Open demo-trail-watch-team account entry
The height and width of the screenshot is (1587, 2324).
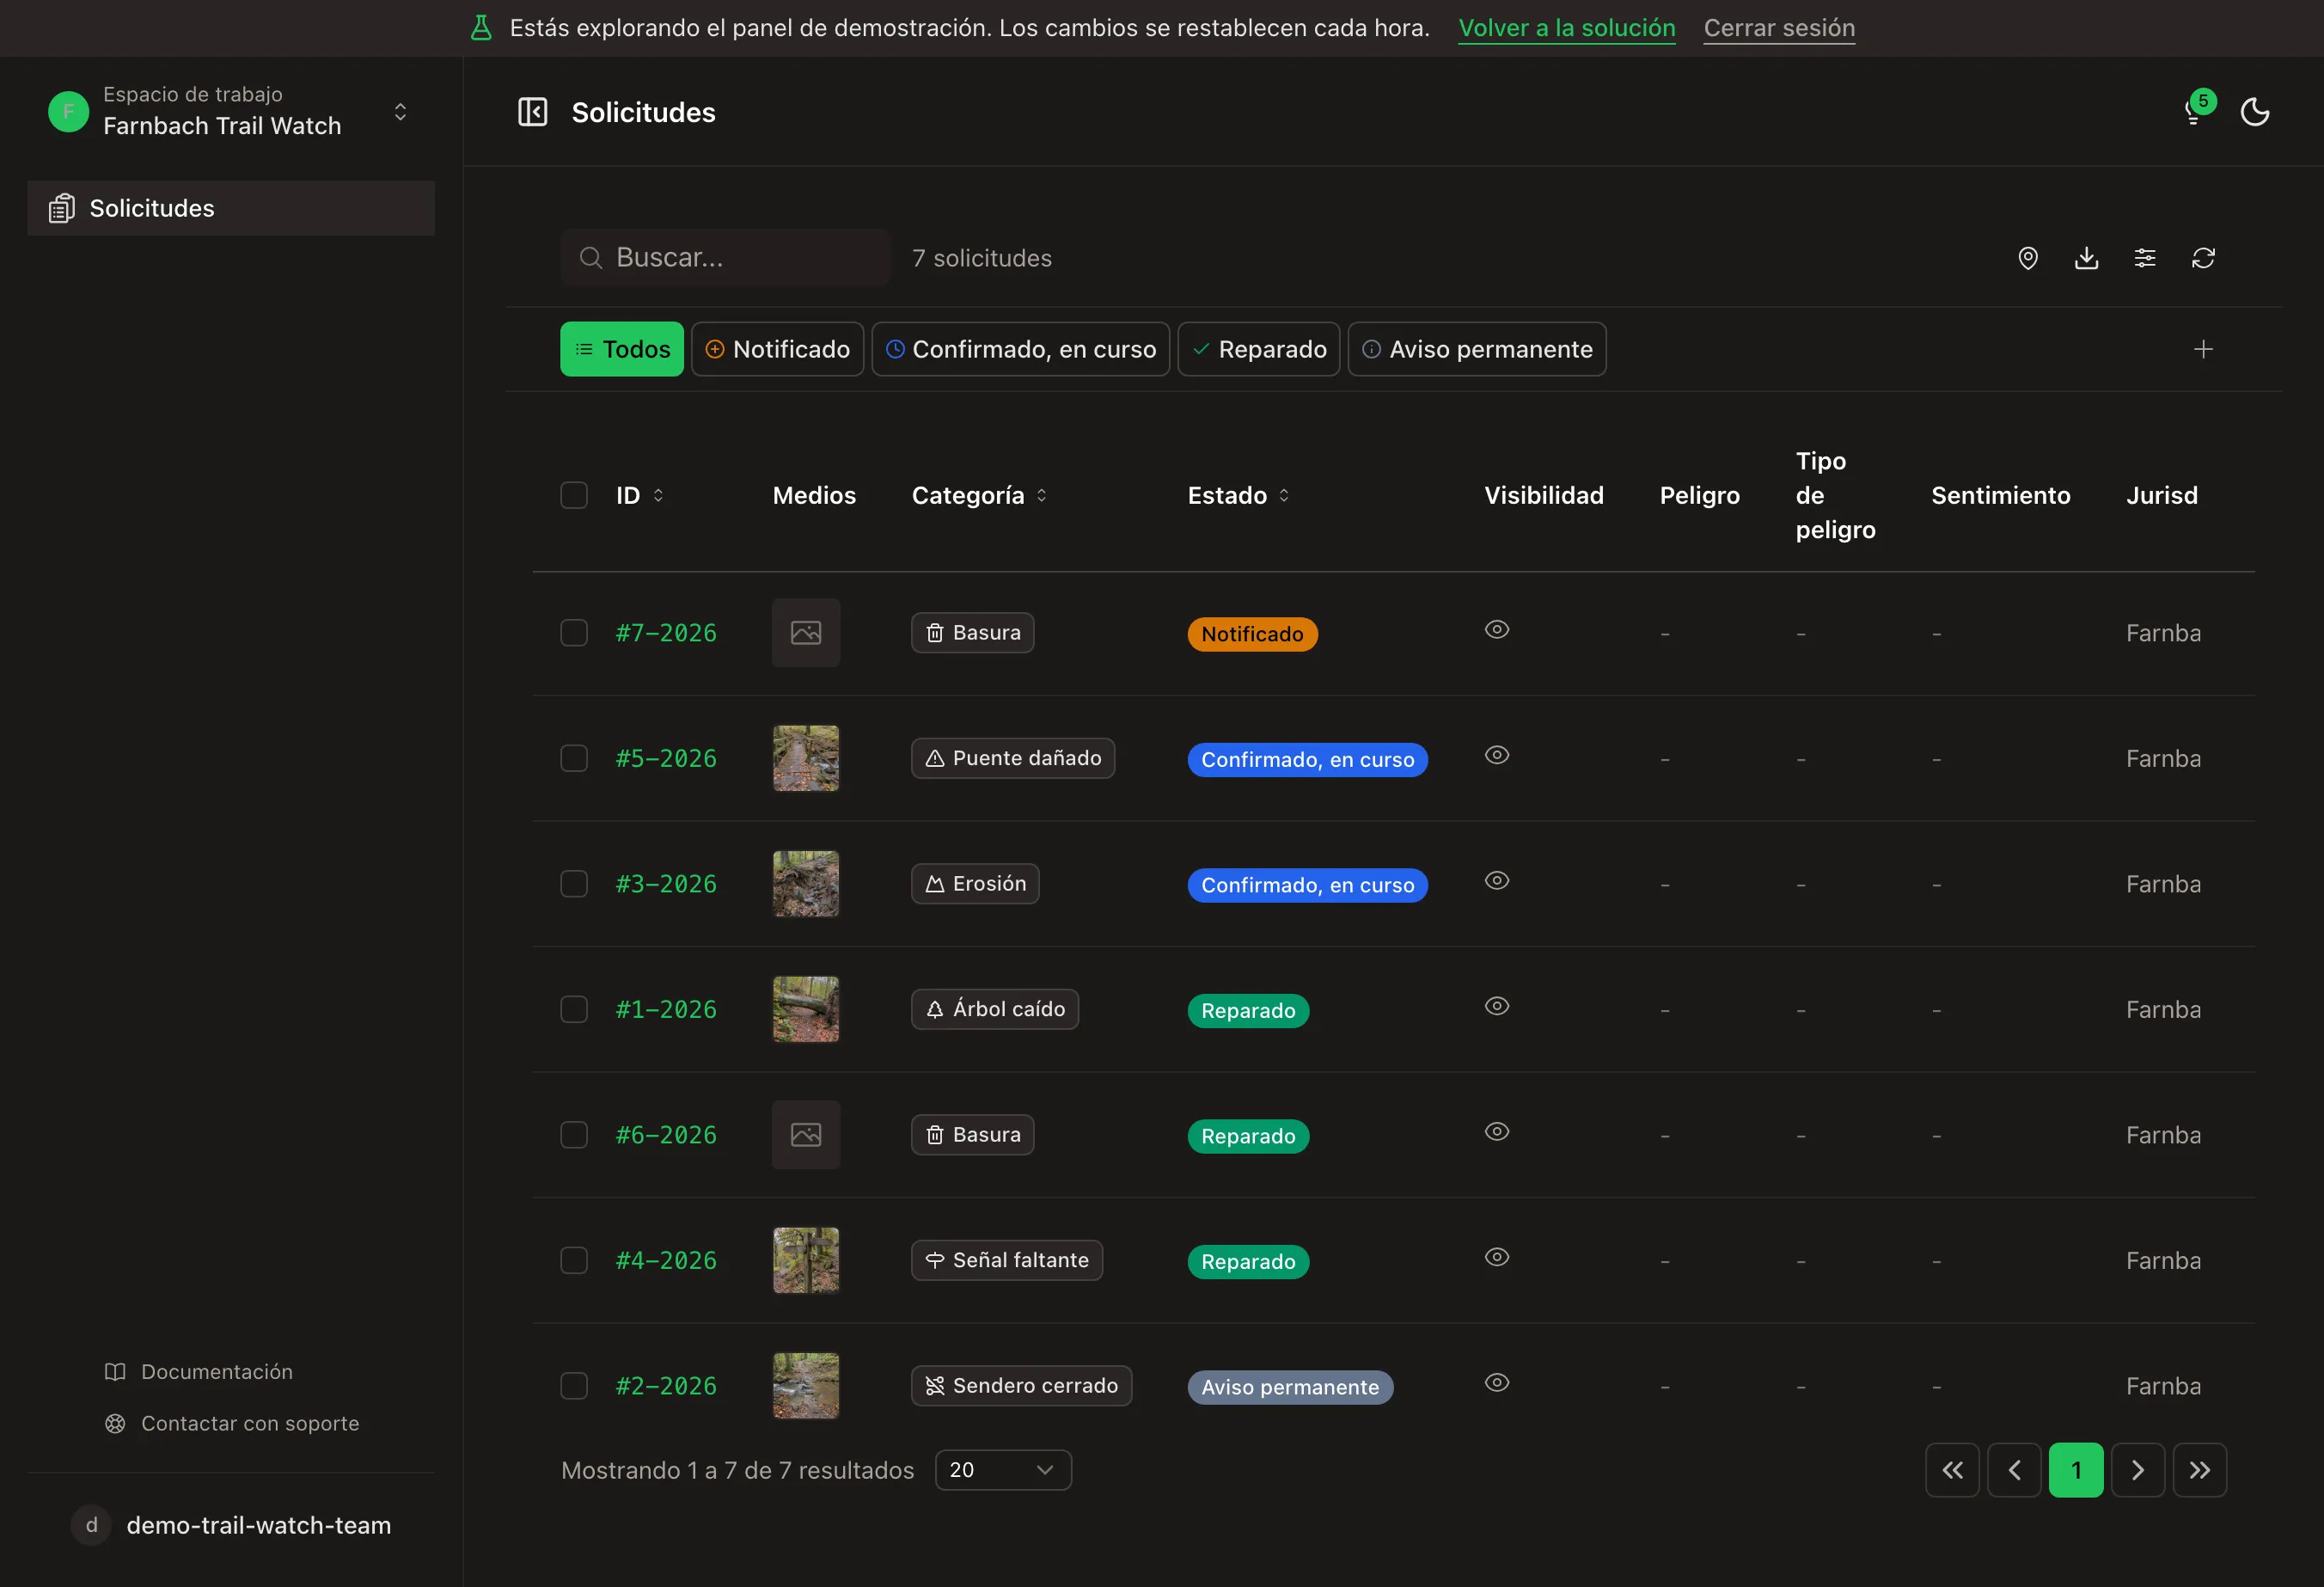tap(231, 1525)
